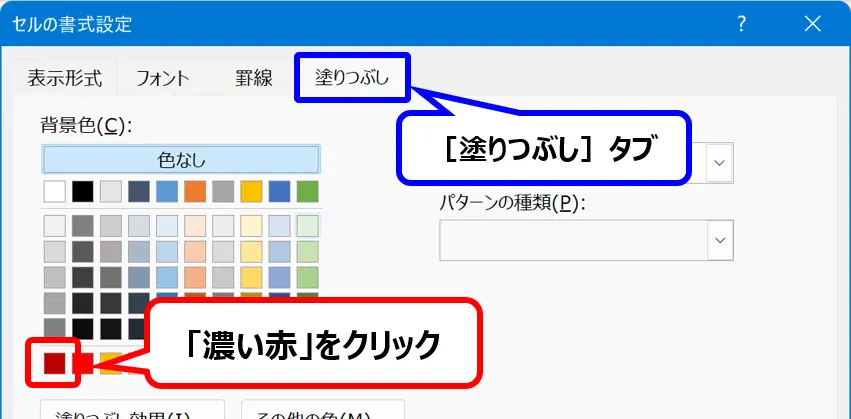Close the セルの書式設定 dialog

click(812, 24)
